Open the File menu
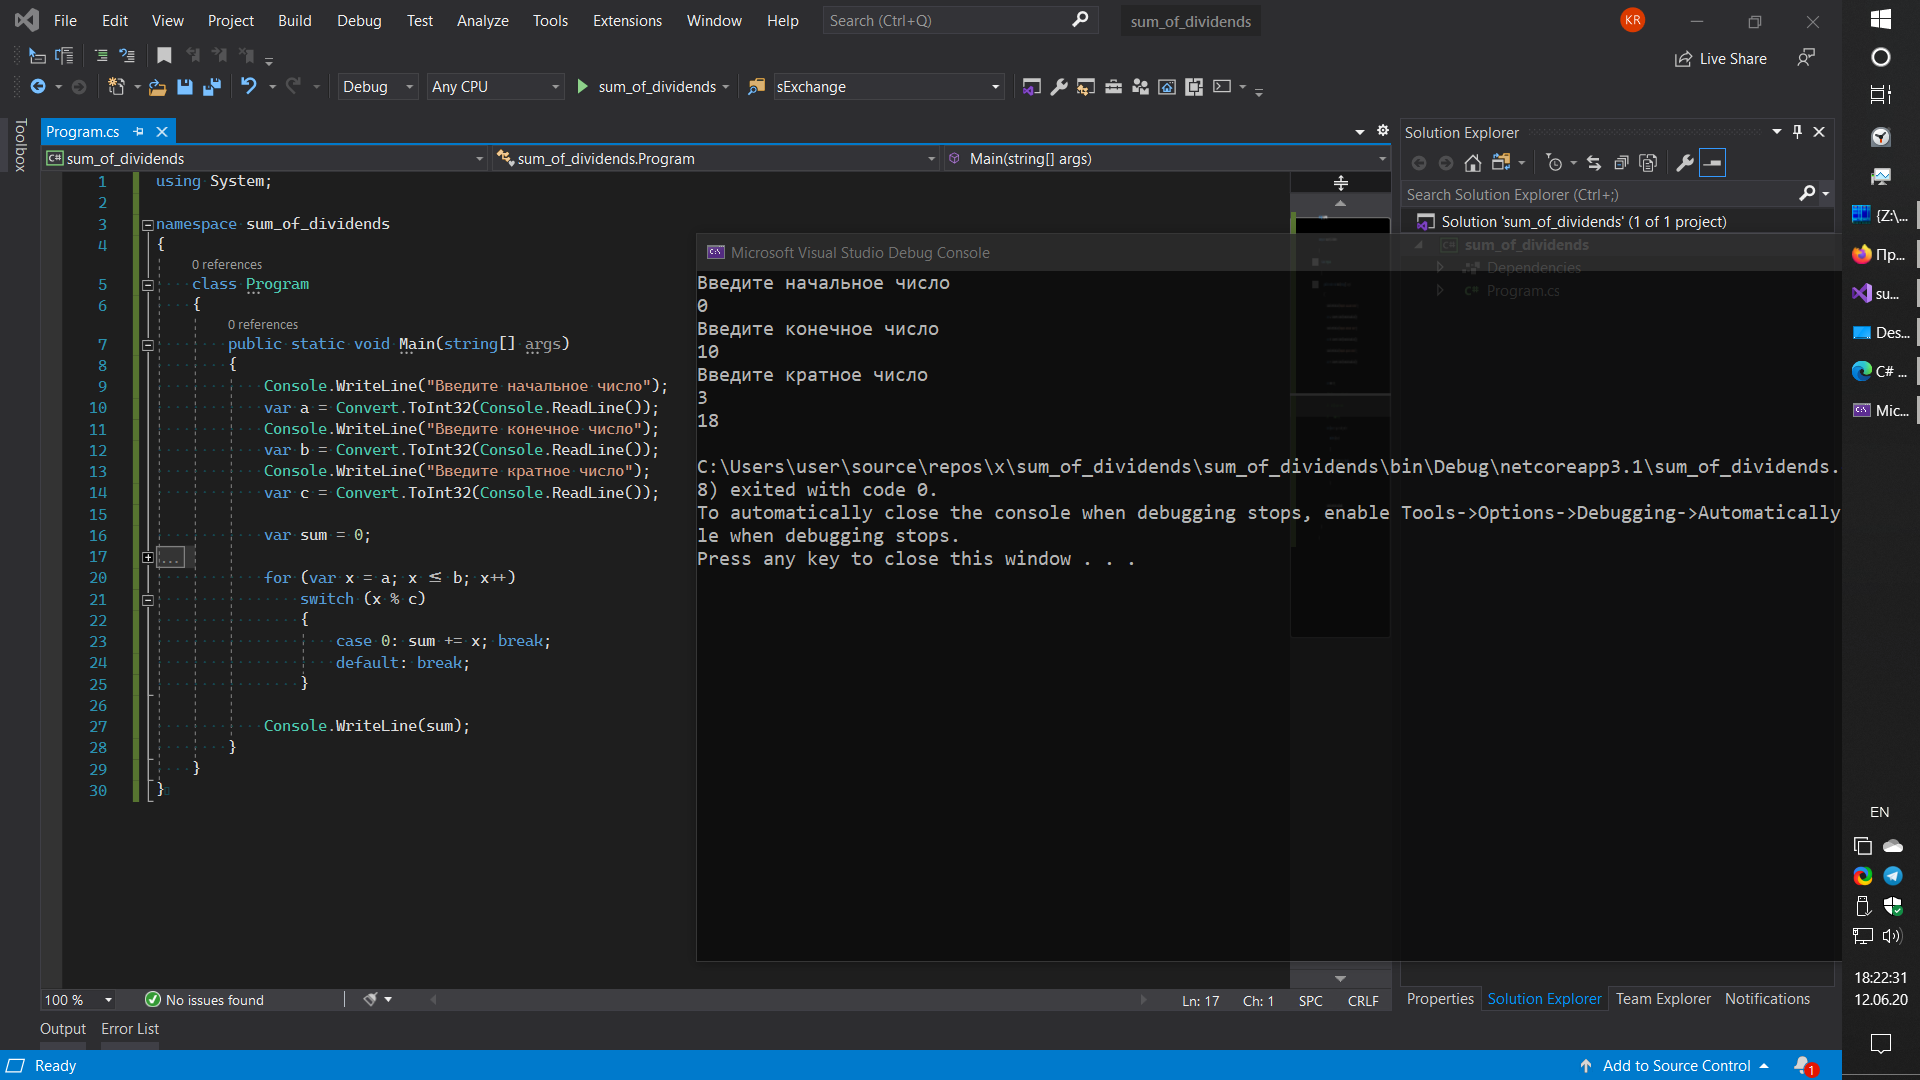 [65, 20]
